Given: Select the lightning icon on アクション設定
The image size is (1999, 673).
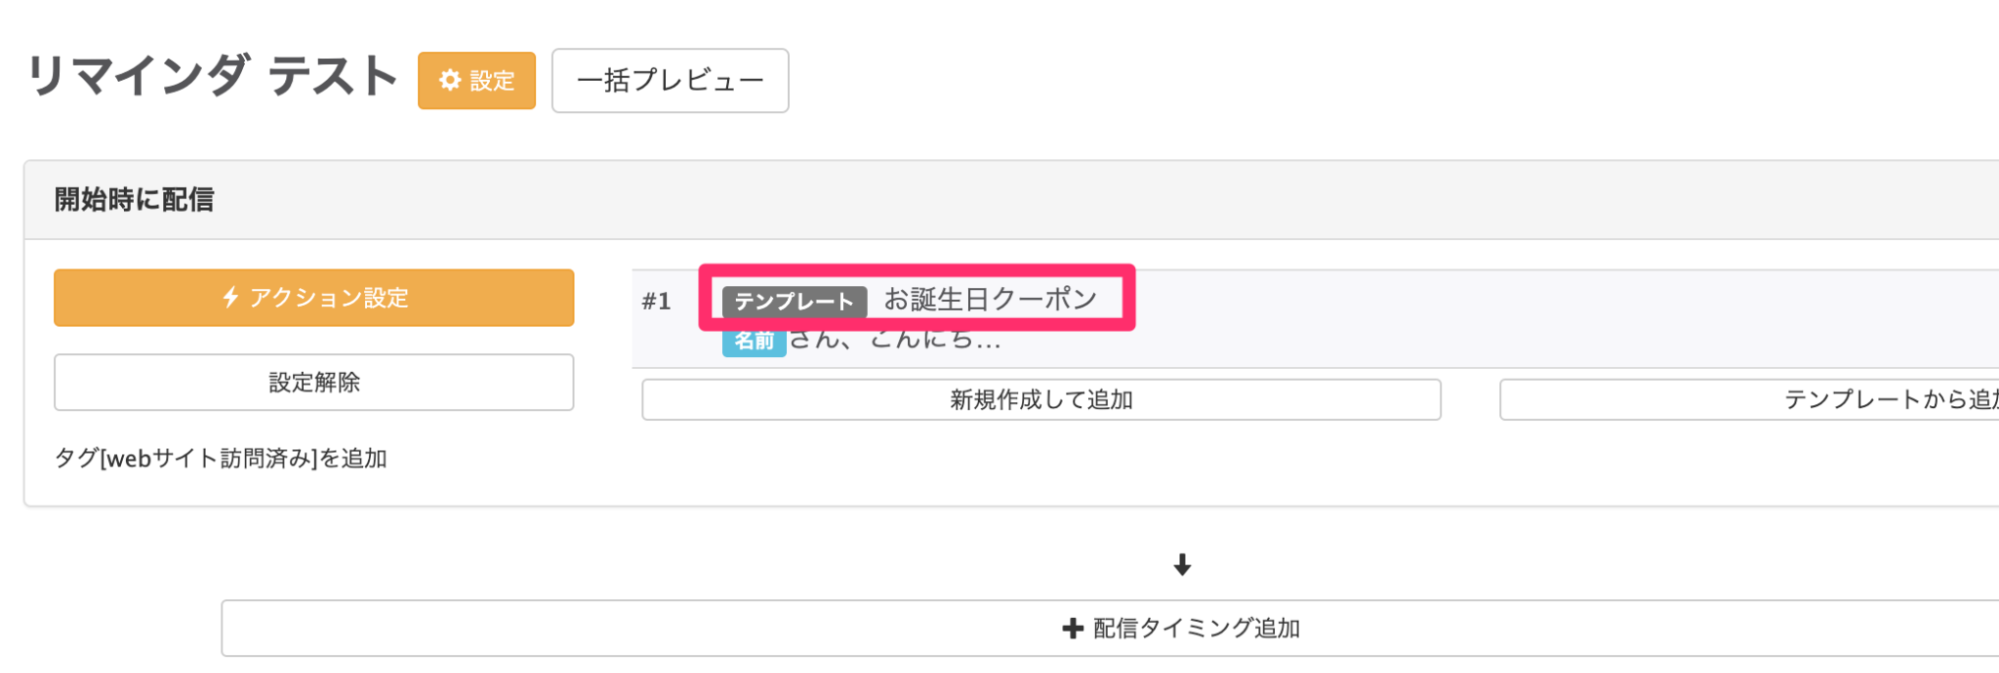Looking at the screenshot, I should point(230,297).
